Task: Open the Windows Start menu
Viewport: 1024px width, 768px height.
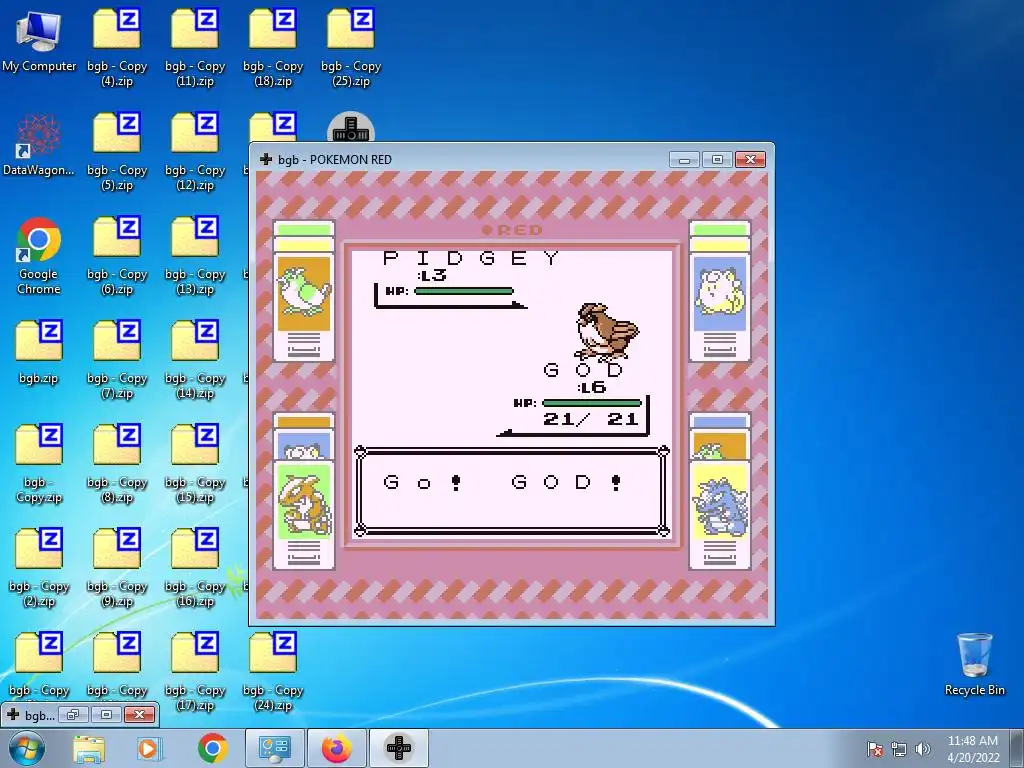Action: (27, 748)
